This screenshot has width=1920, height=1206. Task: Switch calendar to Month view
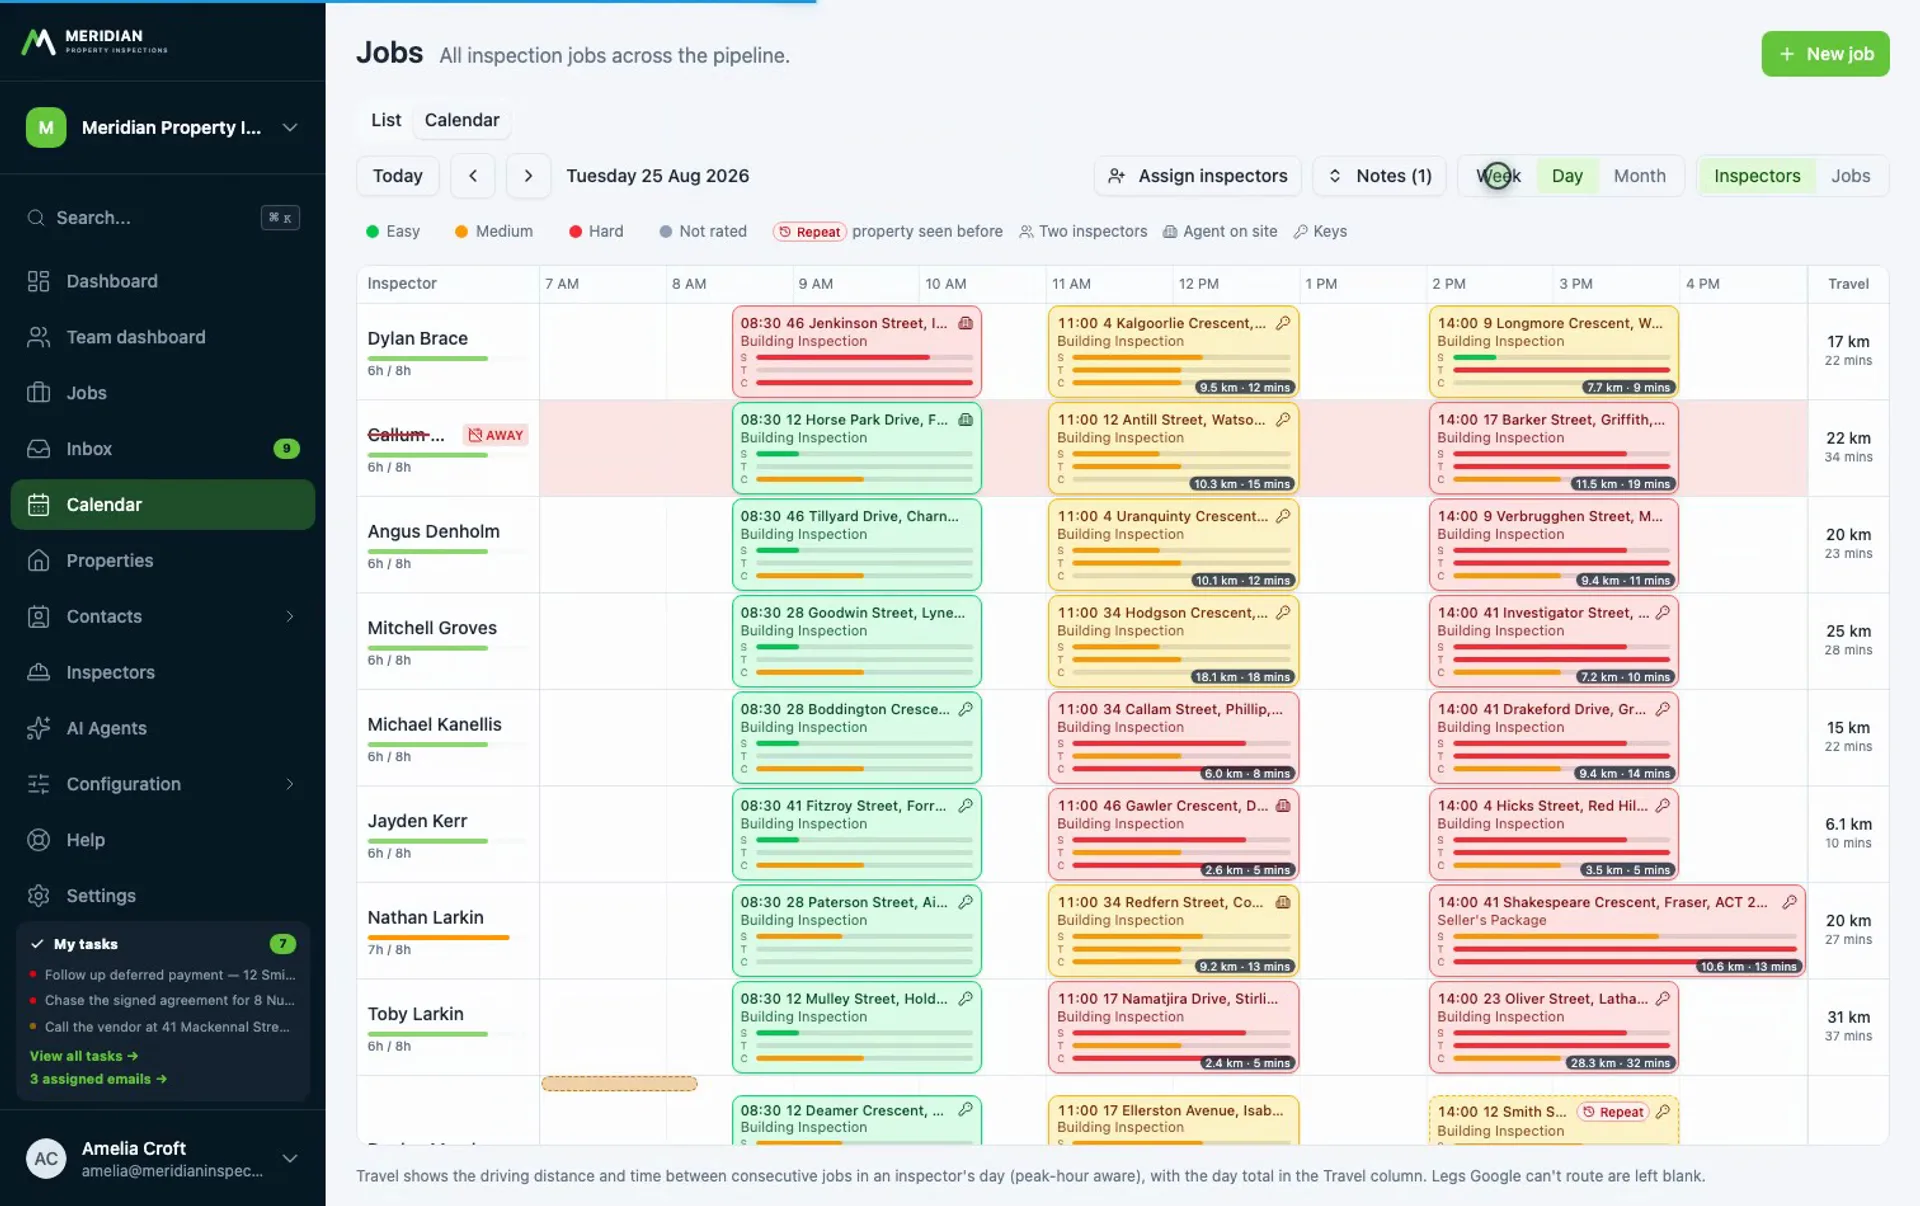click(x=1639, y=176)
